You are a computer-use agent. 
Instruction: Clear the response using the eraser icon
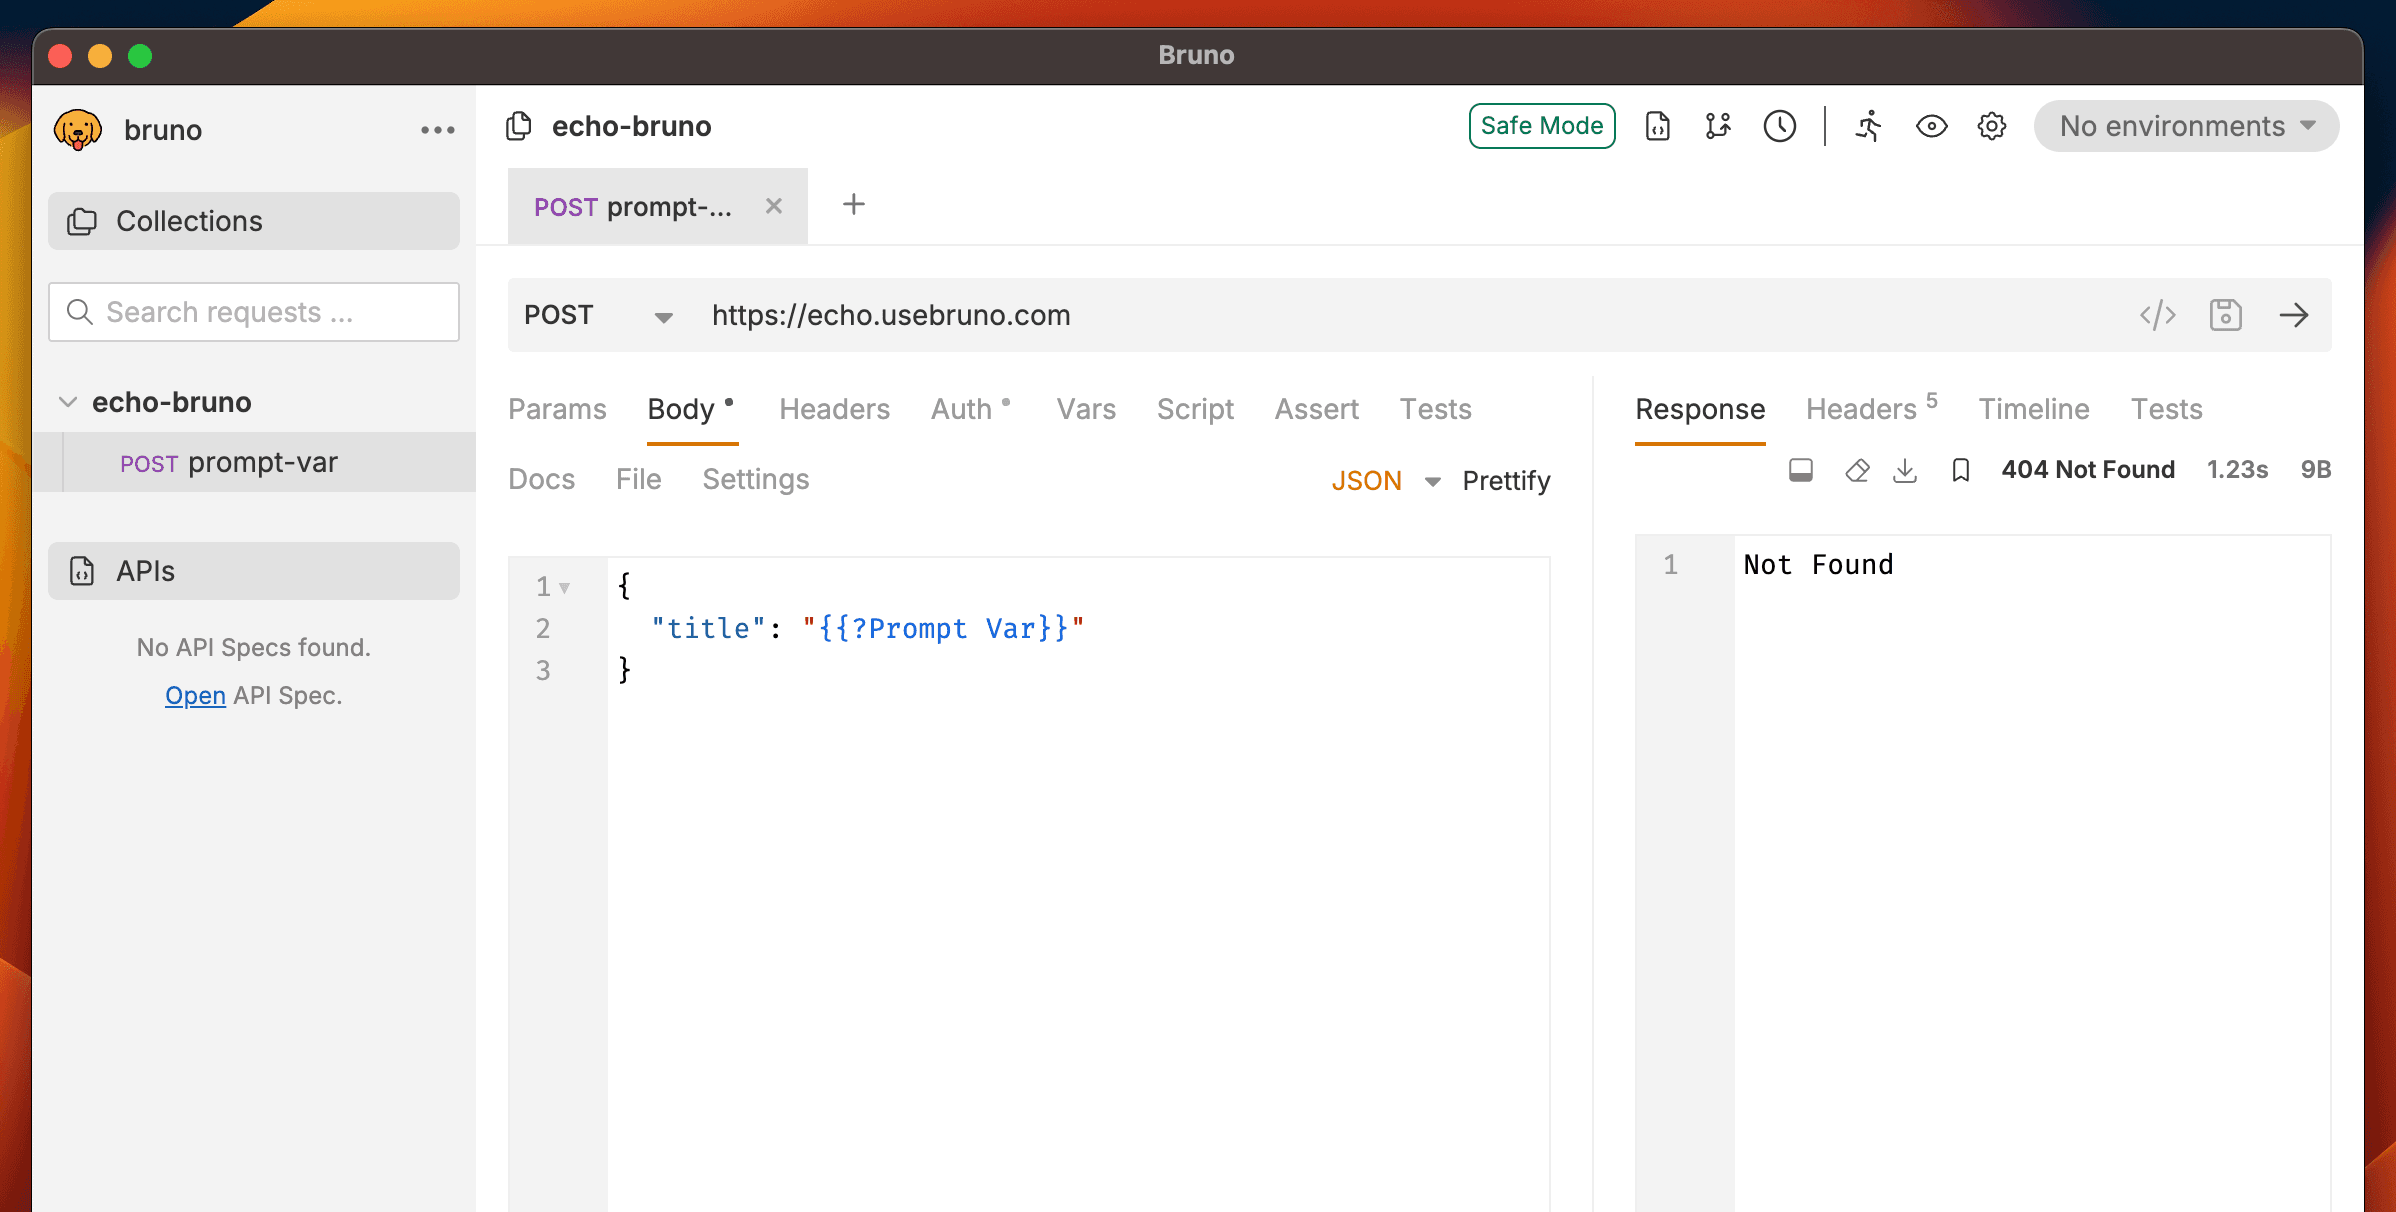coord(1856,470)
